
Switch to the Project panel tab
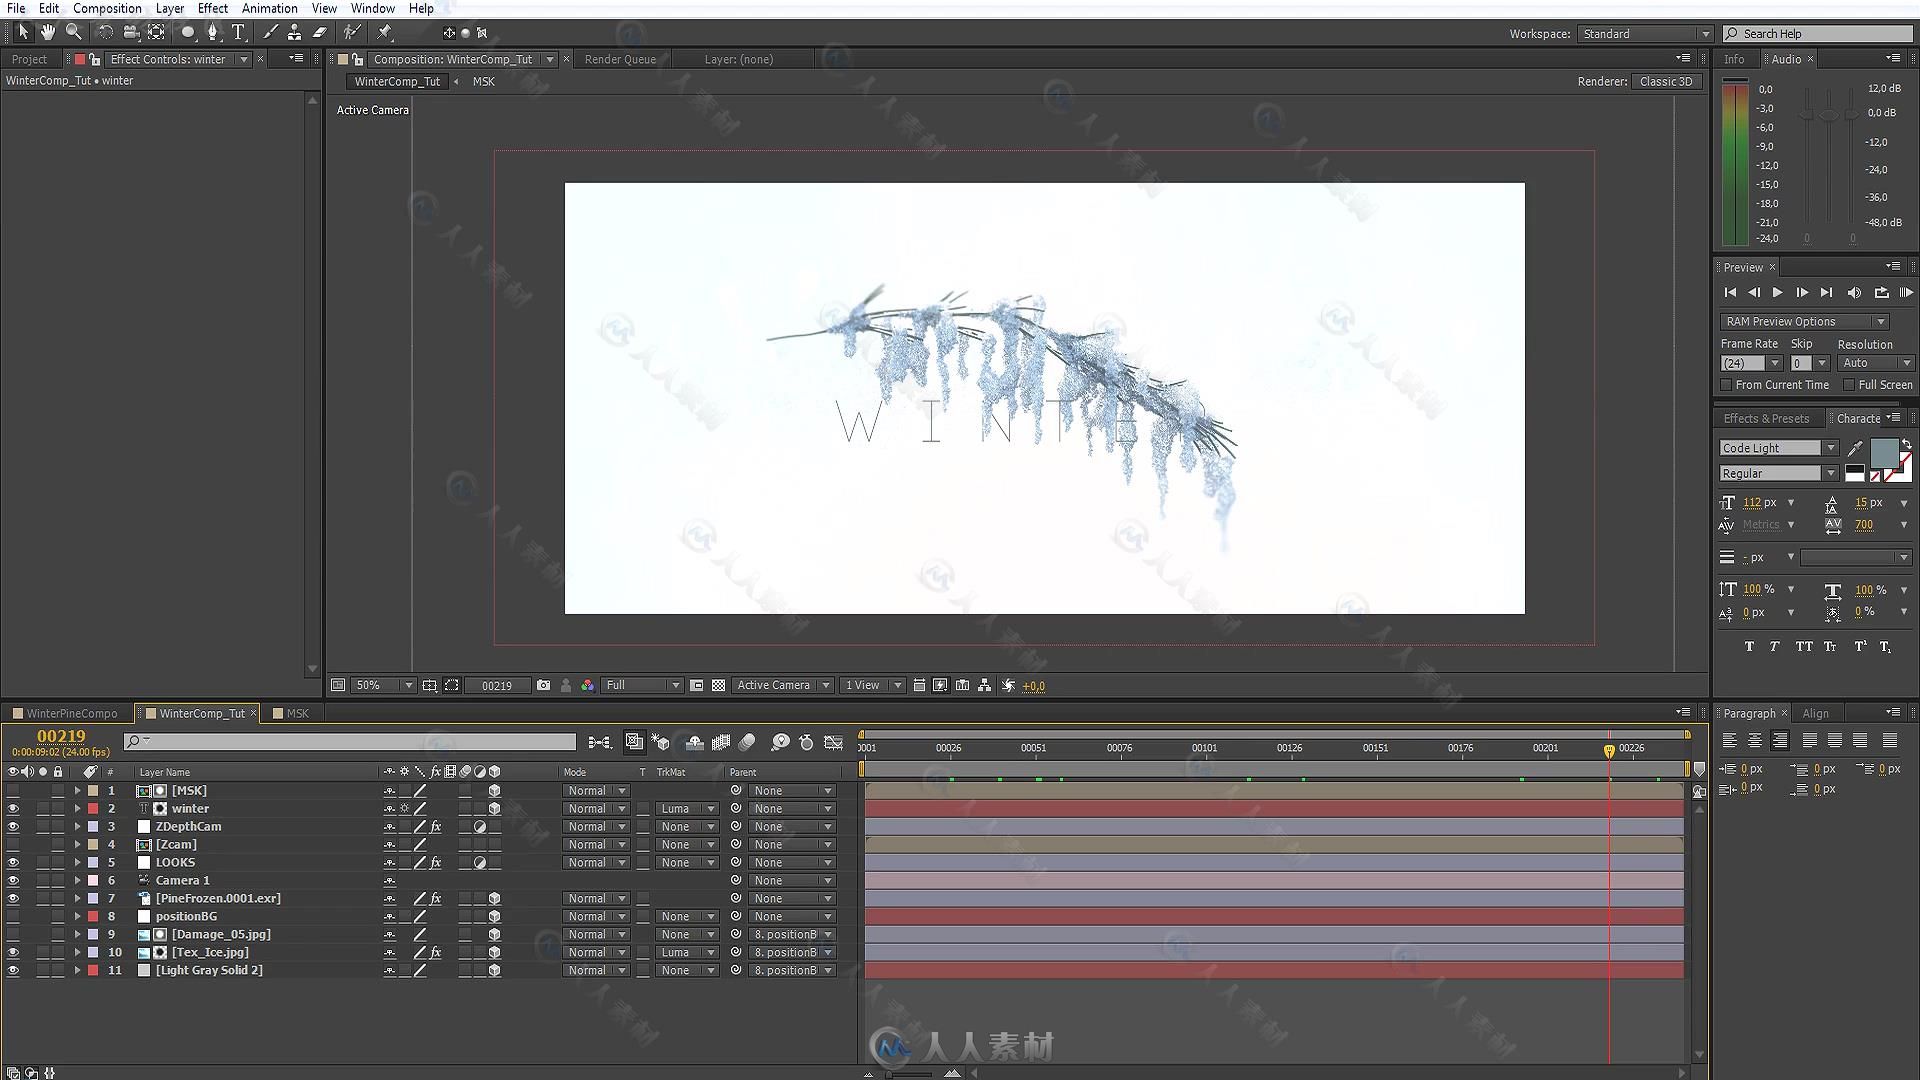click(29, 59)
